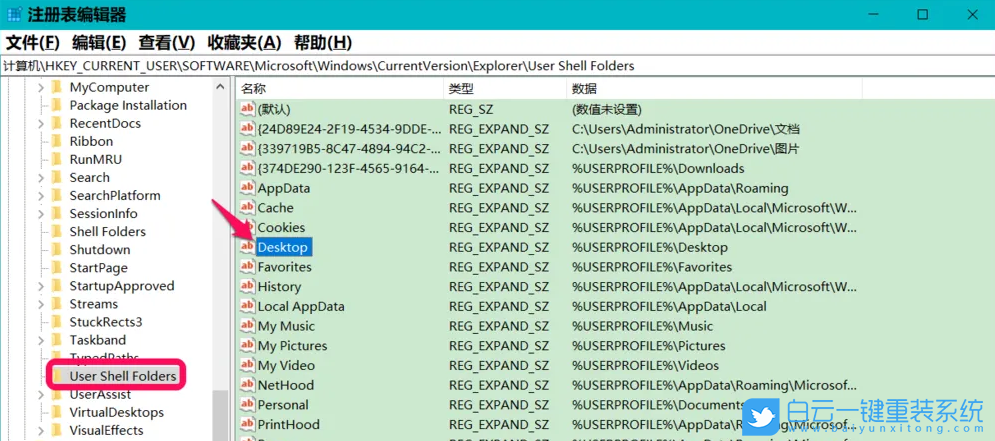The width and height of the screenshot is (995, 441).
Task: Click the Registry Editor app icon in title bar
Action: pyautogui.click(x=13, y=15)
